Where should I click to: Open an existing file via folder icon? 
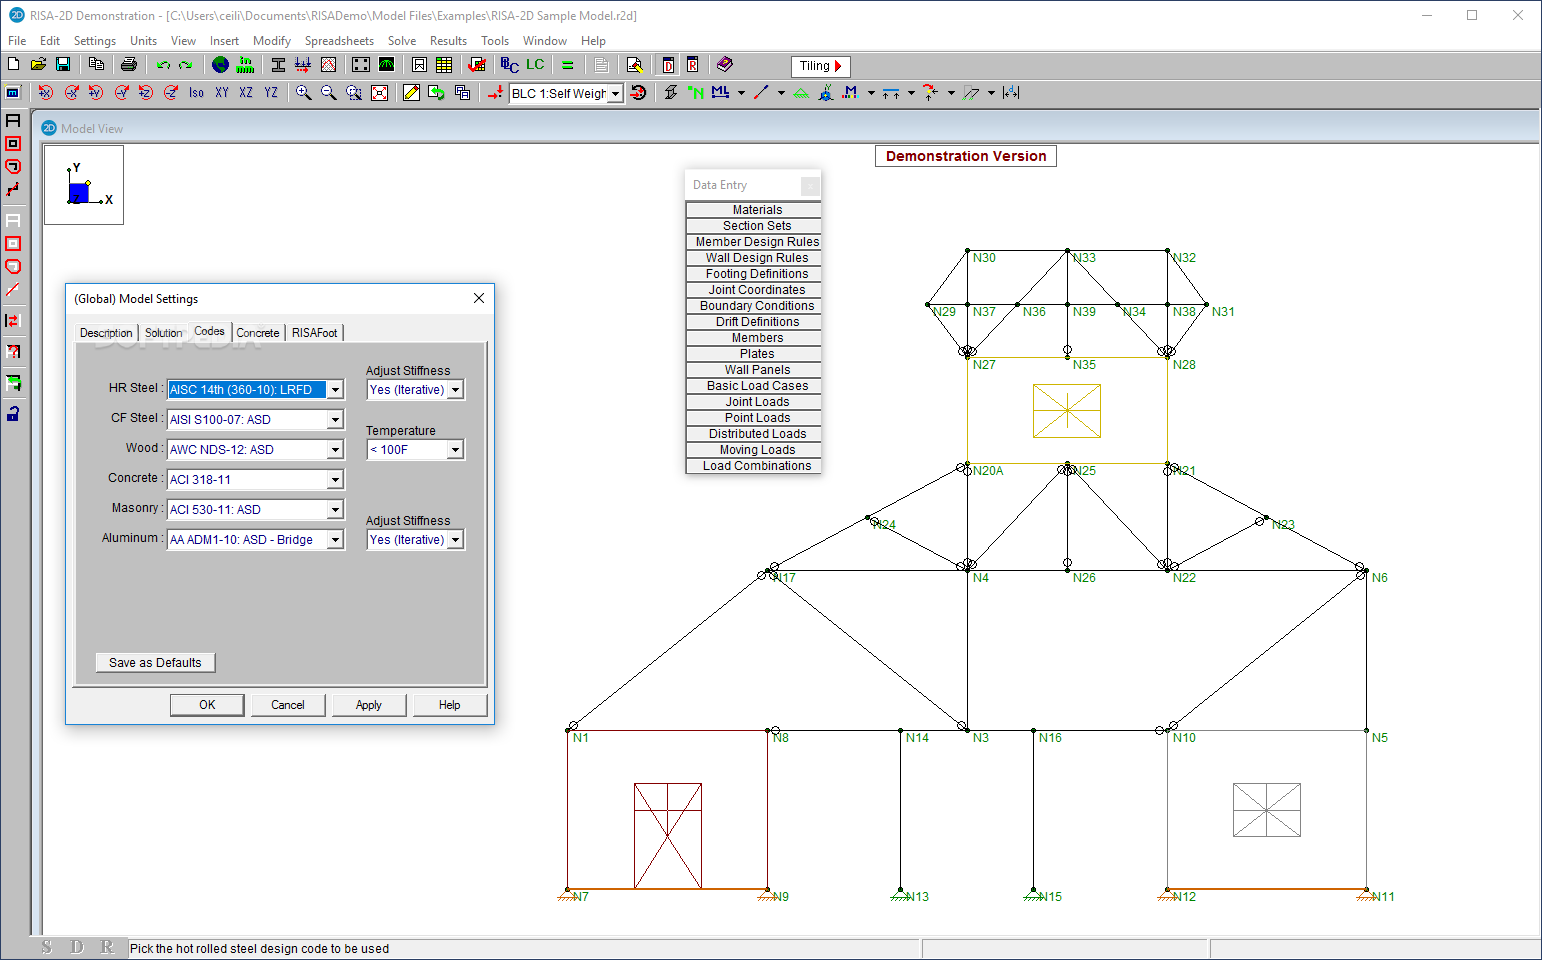[38, 65]
